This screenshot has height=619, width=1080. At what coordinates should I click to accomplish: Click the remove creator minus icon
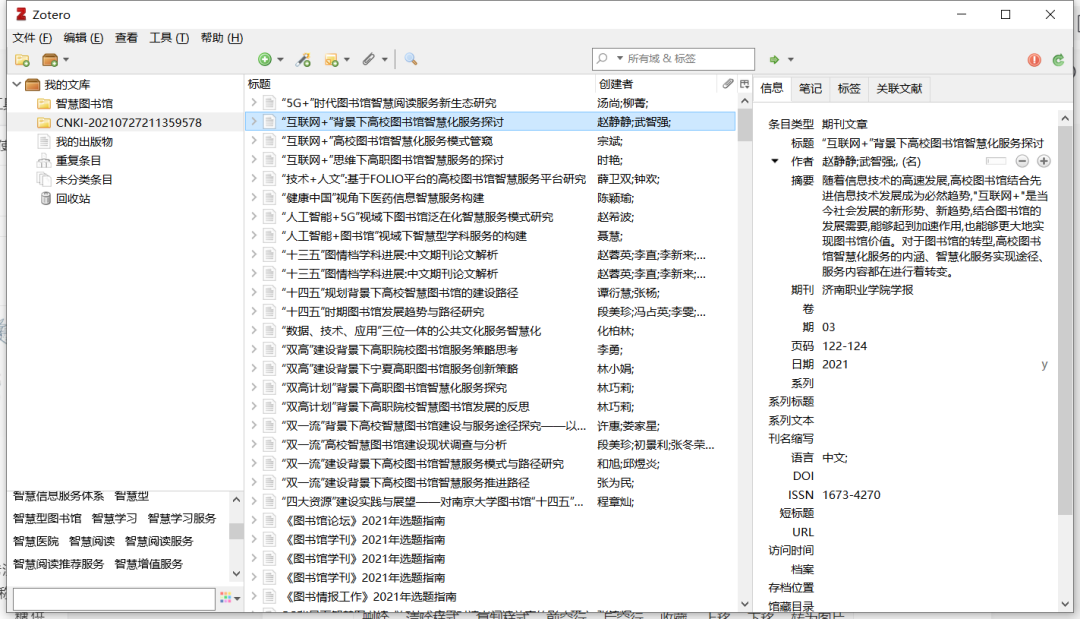point(1023,161)
